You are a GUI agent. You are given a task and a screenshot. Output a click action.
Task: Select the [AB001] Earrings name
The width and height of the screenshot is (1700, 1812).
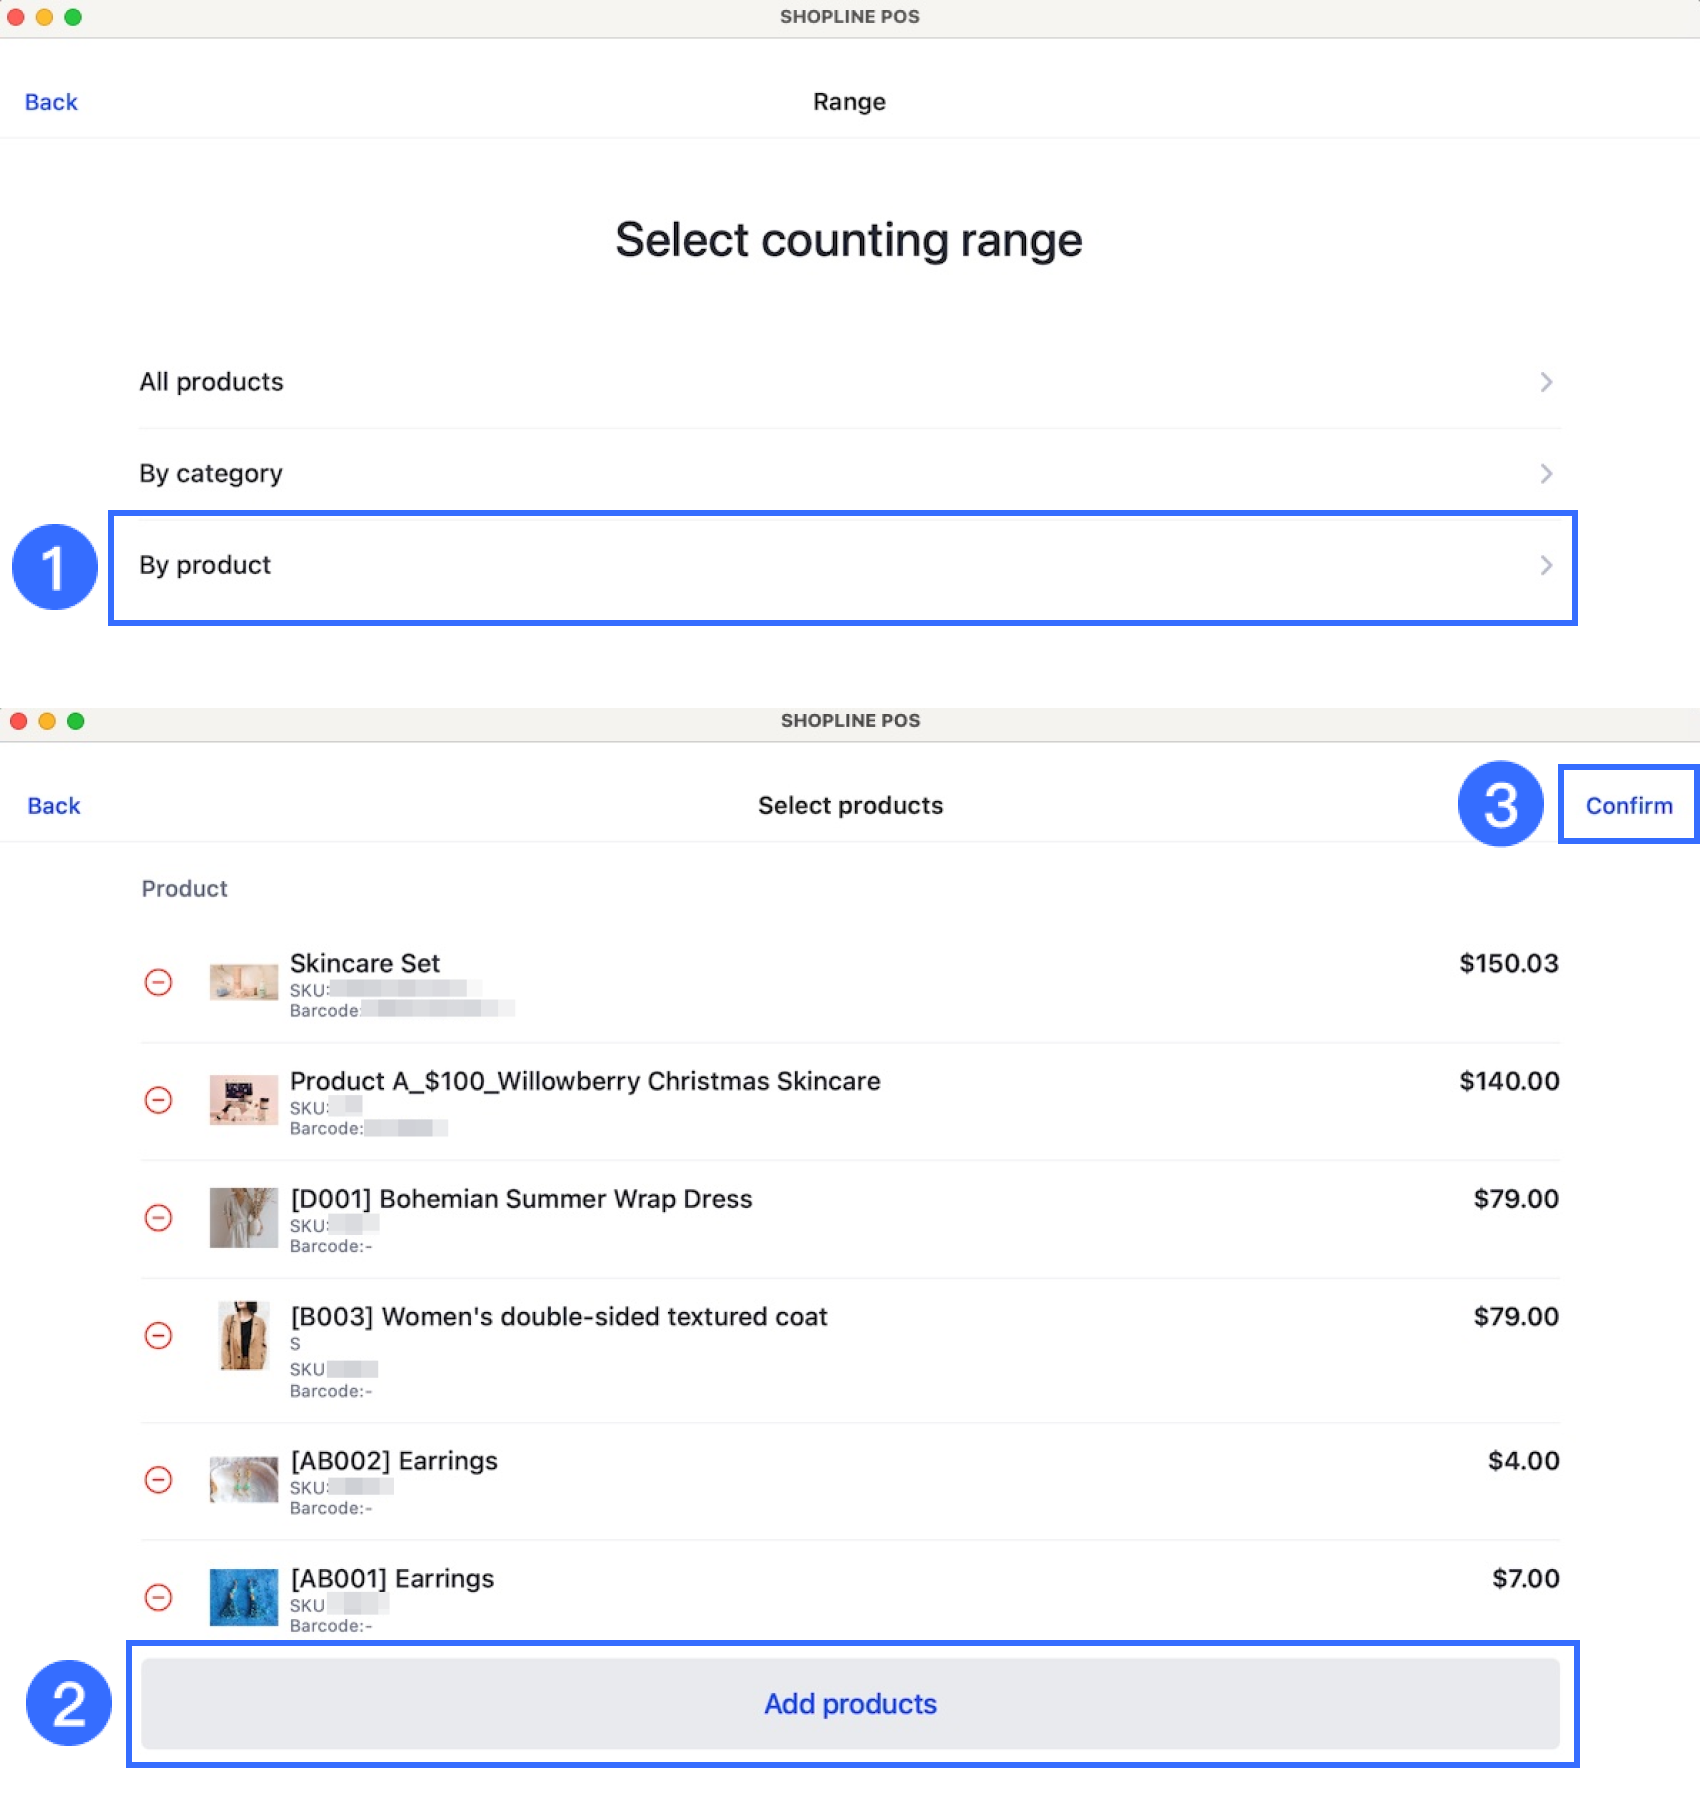click(392, 1579)
